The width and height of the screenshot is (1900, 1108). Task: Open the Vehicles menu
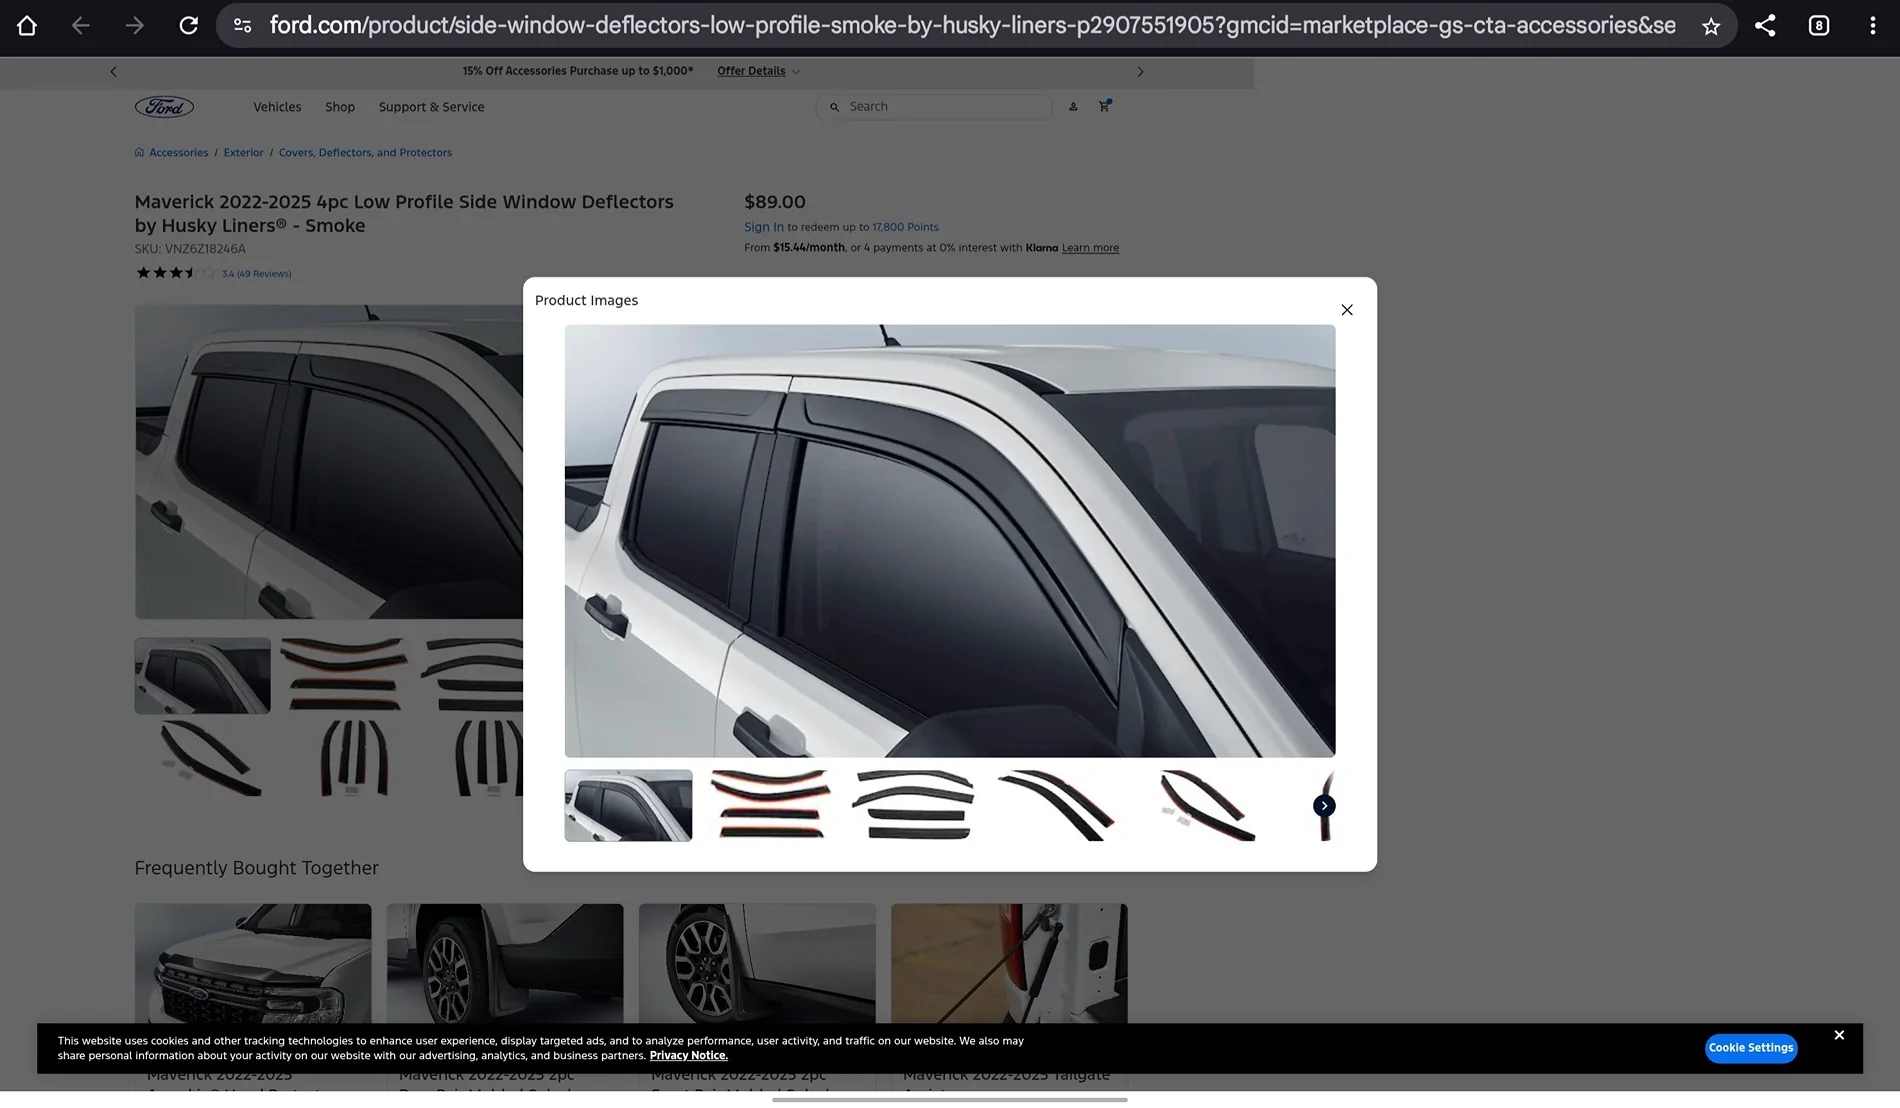(277, 107)
